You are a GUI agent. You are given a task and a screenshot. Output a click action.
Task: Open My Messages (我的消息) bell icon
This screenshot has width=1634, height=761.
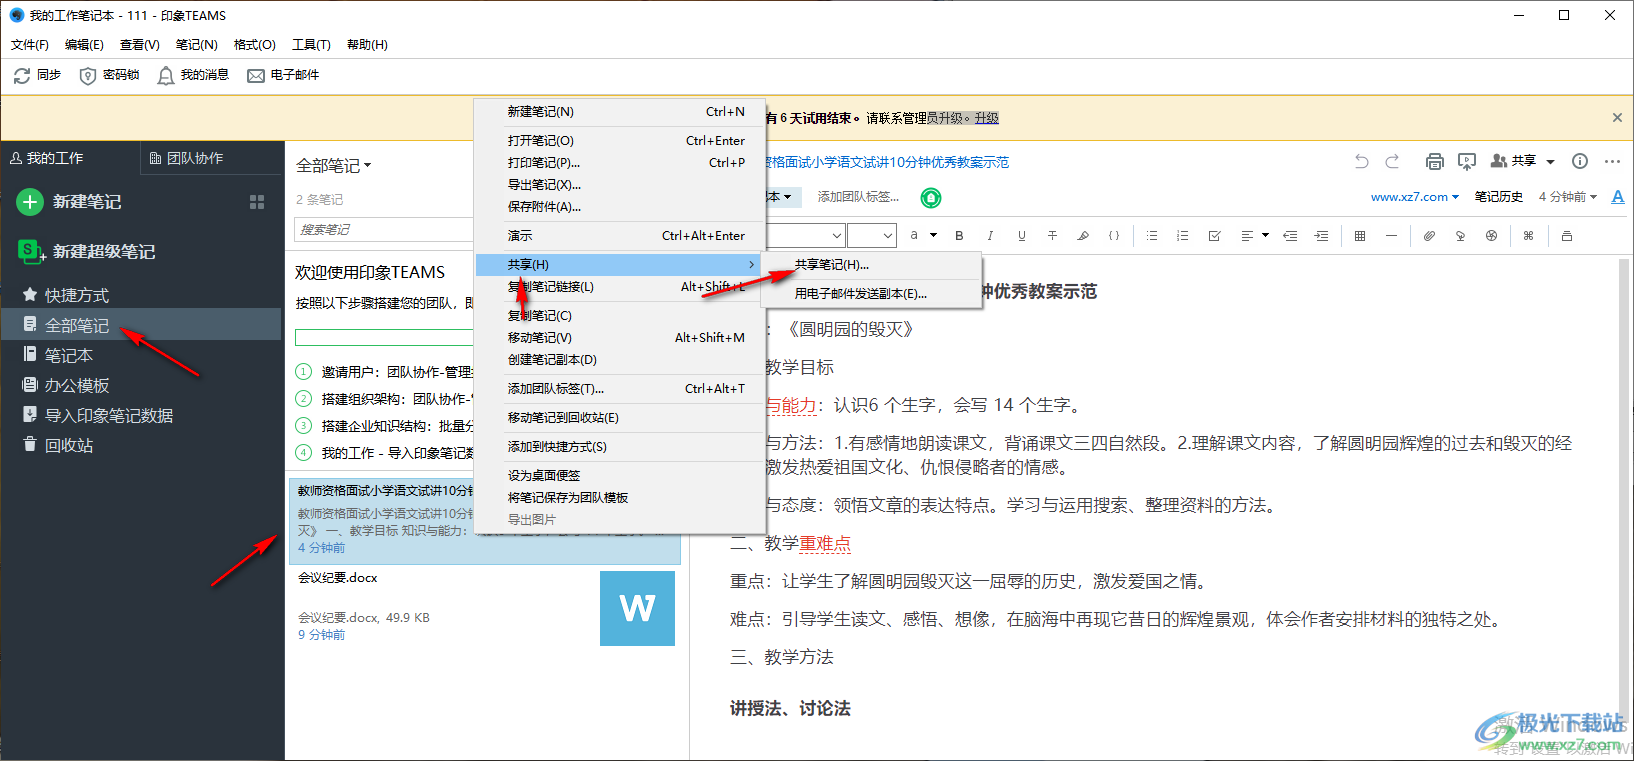pyautogui.click(x=166, y=76)
